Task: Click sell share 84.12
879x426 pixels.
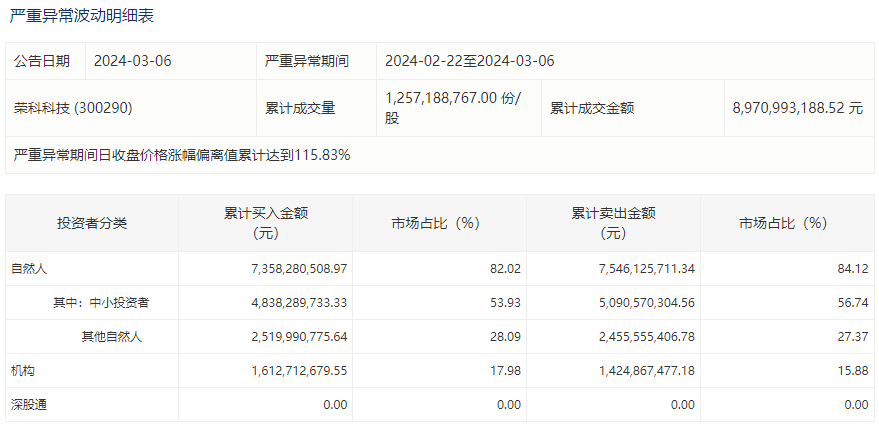Action: 853,269
